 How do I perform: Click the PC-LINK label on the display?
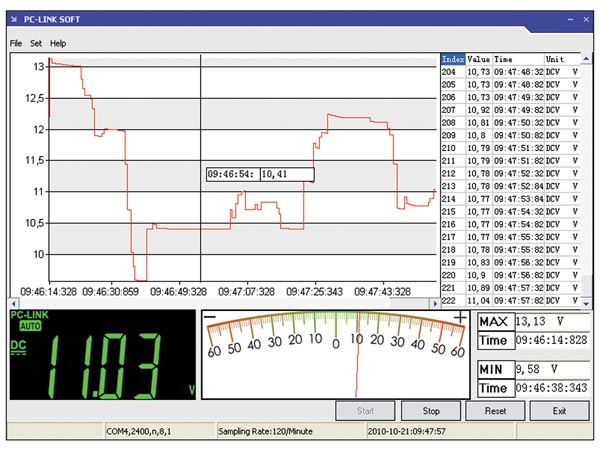(x=29, y=315)
